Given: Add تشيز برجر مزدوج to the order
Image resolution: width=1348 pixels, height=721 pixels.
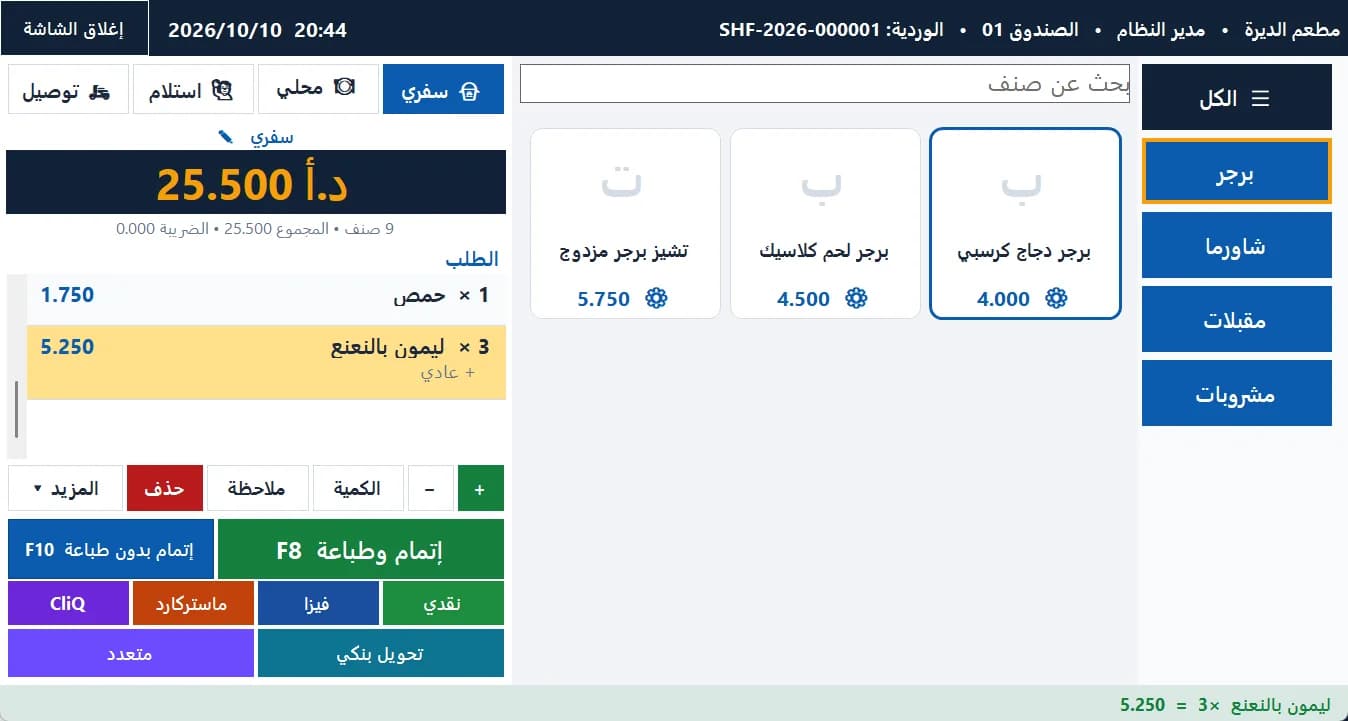Looking at the screenshot, I should pos(625,224).
